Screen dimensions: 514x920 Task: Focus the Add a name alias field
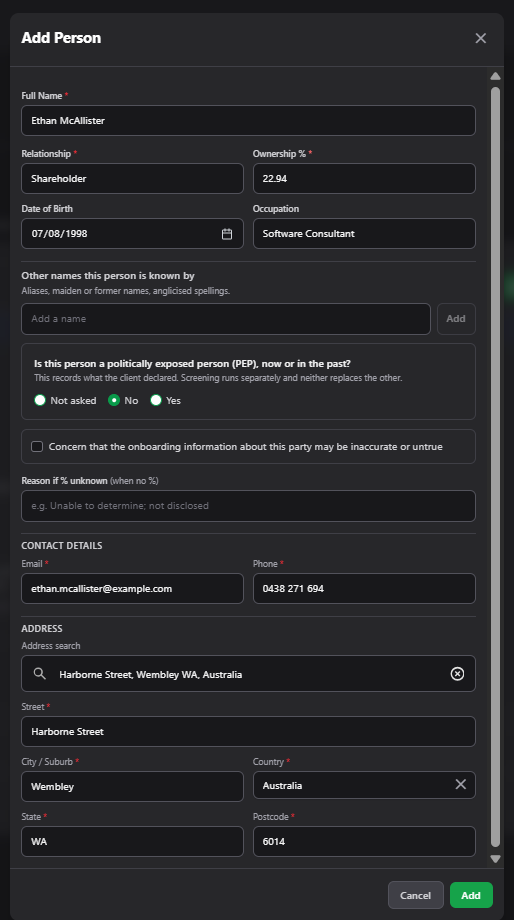(x=226, y=319)
